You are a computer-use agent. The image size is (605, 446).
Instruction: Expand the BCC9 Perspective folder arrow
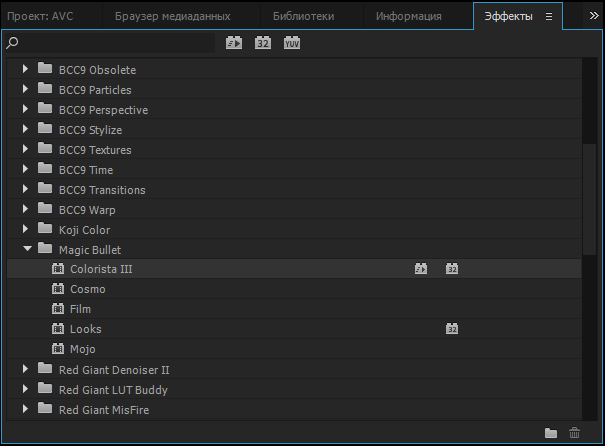25,109
